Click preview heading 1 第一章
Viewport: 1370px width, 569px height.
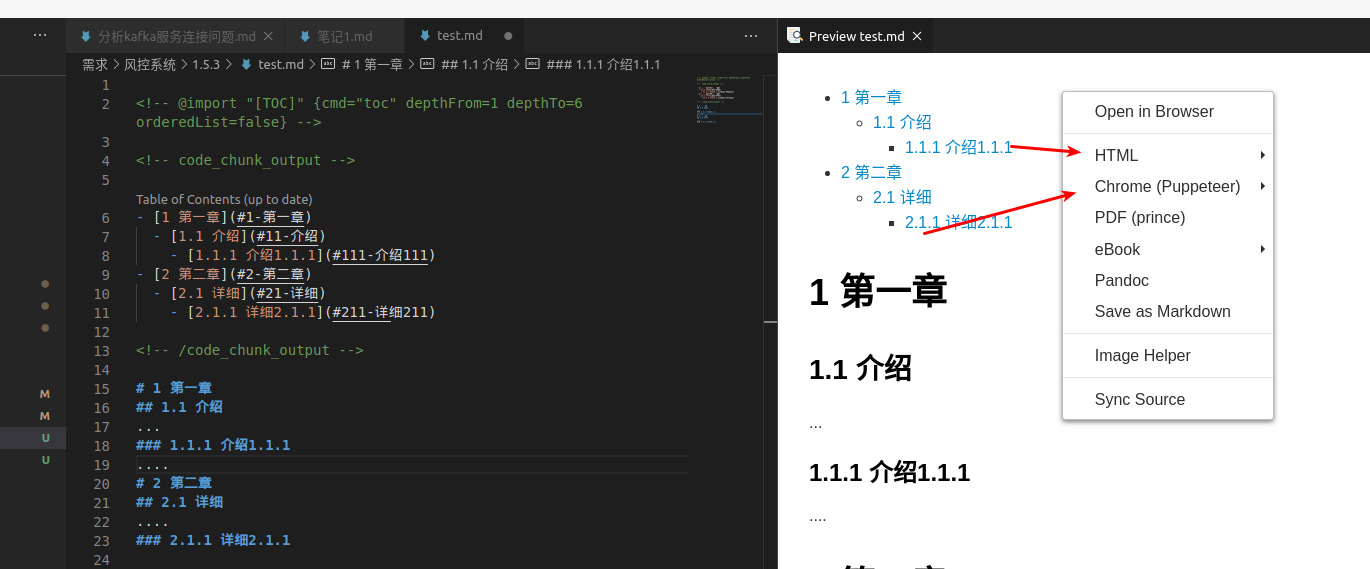click(878, 291)
